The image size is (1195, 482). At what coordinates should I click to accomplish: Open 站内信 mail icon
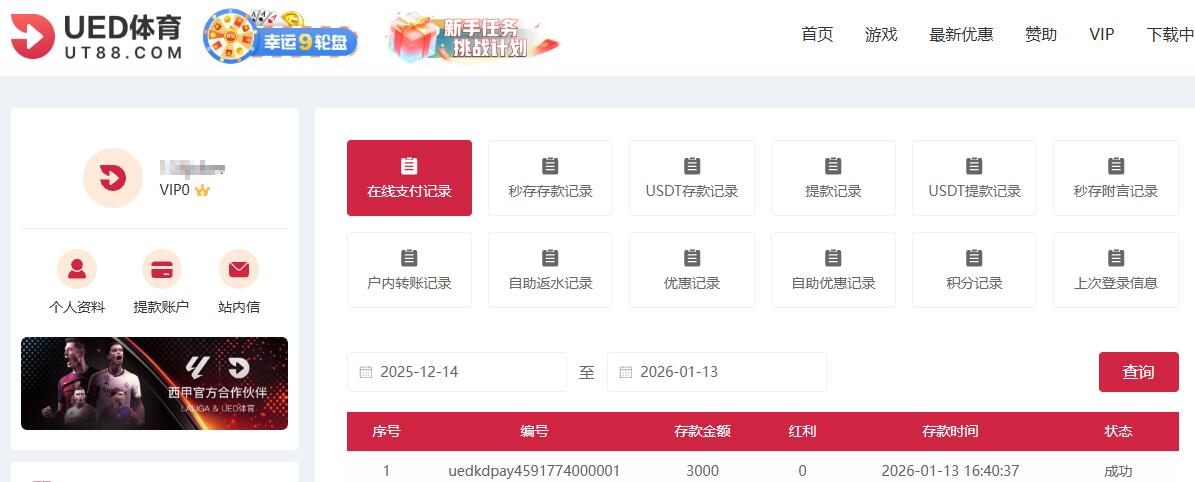coord(238,269)
